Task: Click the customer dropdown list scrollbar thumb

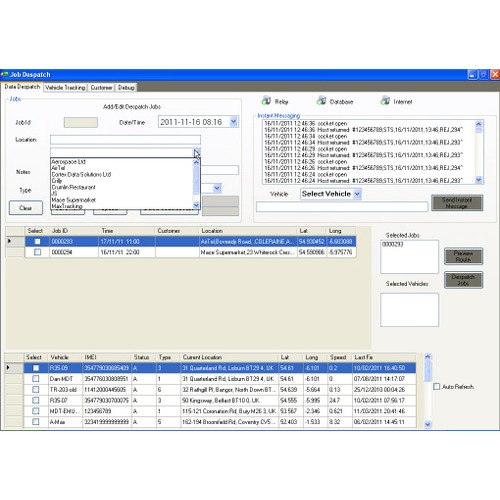Action: [x=196, y=180]
